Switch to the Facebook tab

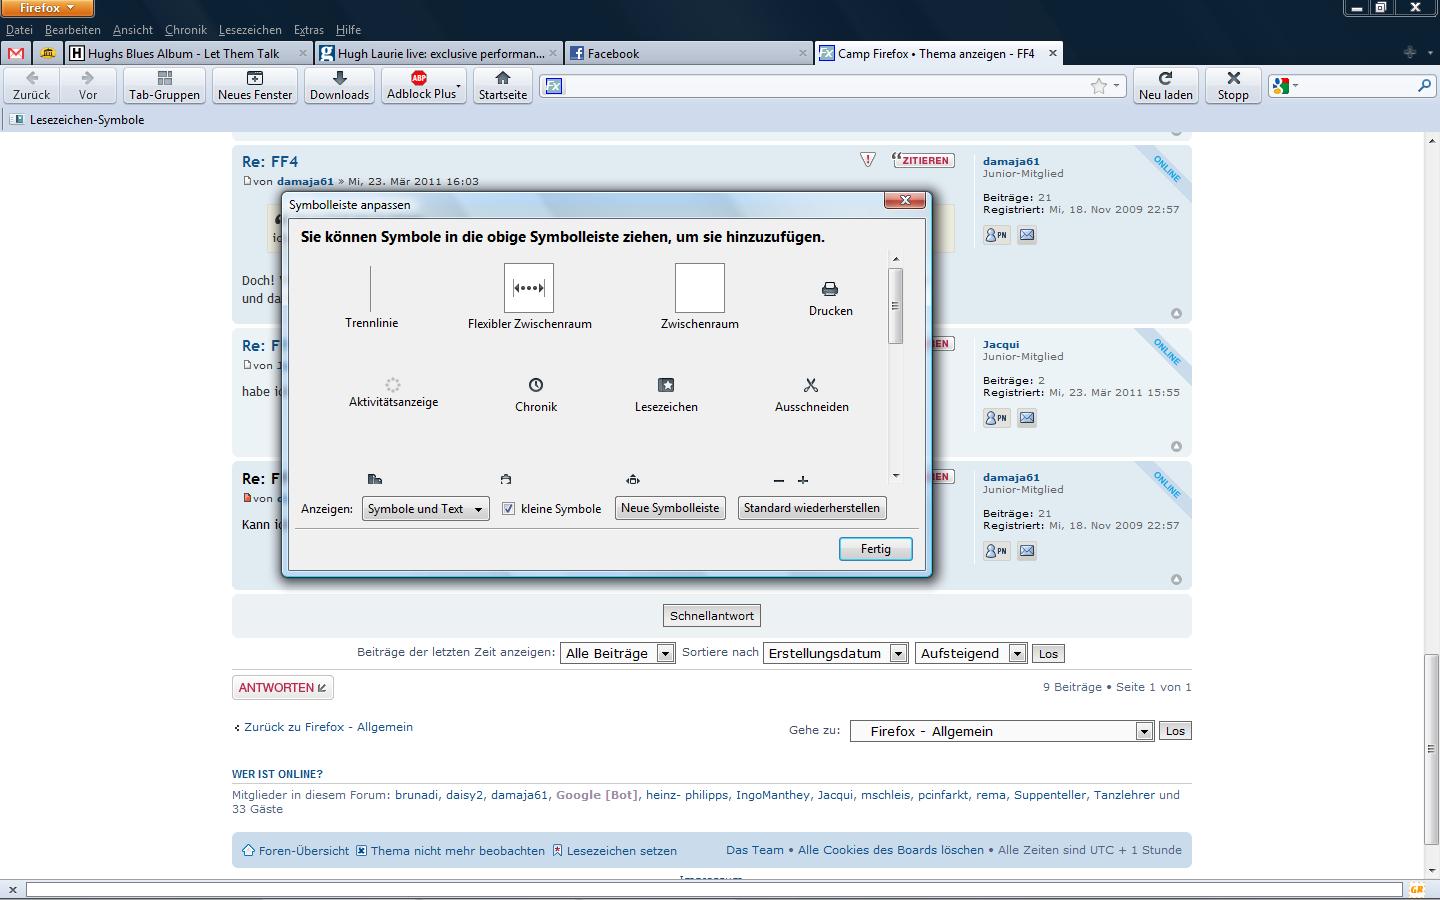tap(612, 54)
